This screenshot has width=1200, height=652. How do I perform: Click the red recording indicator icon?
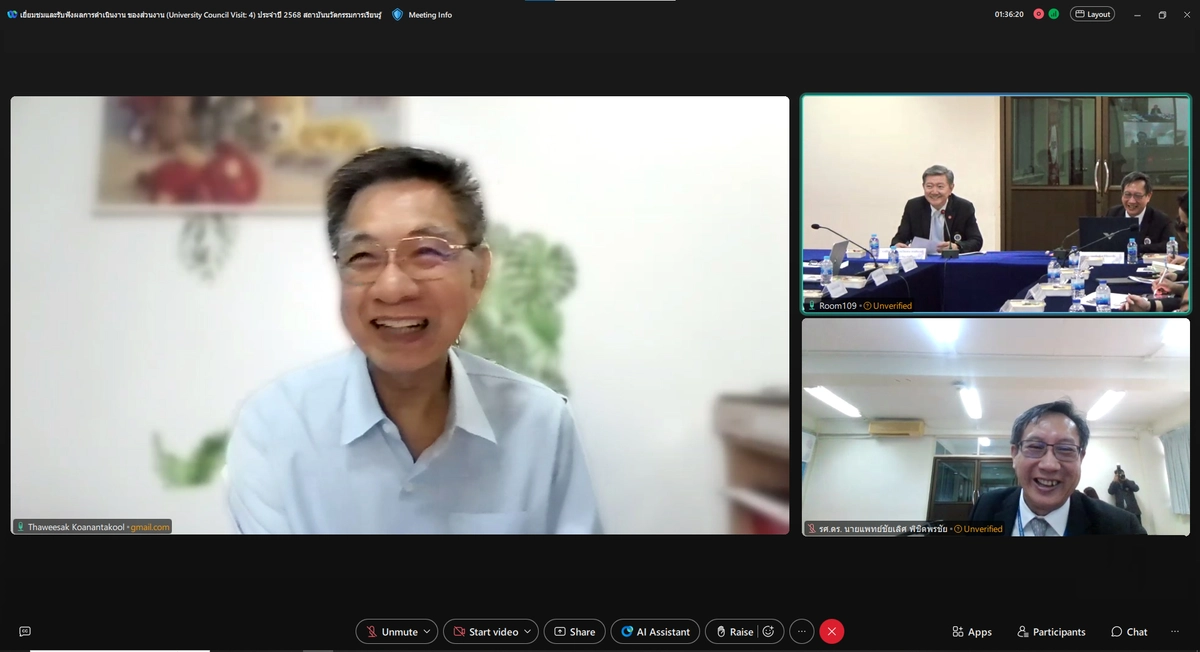(x=1038, y=14)
